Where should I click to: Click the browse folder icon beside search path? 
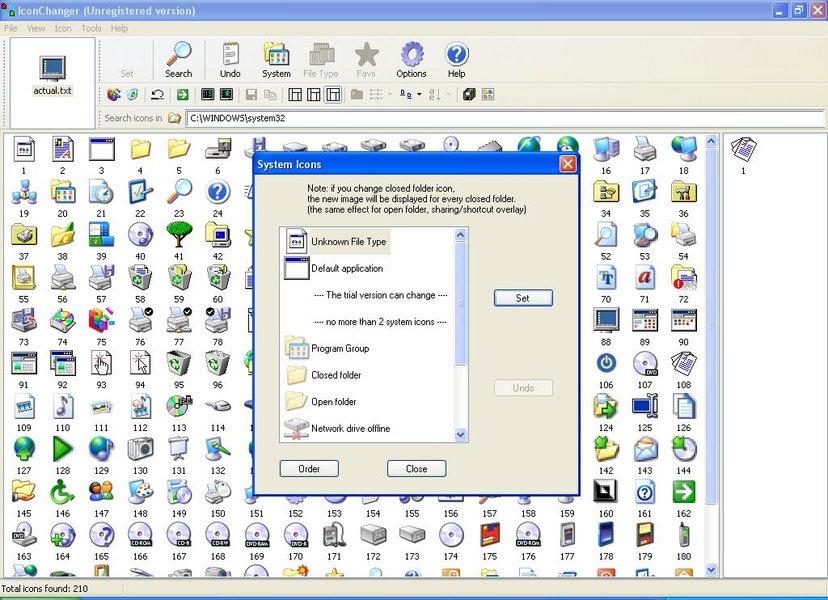175,118
